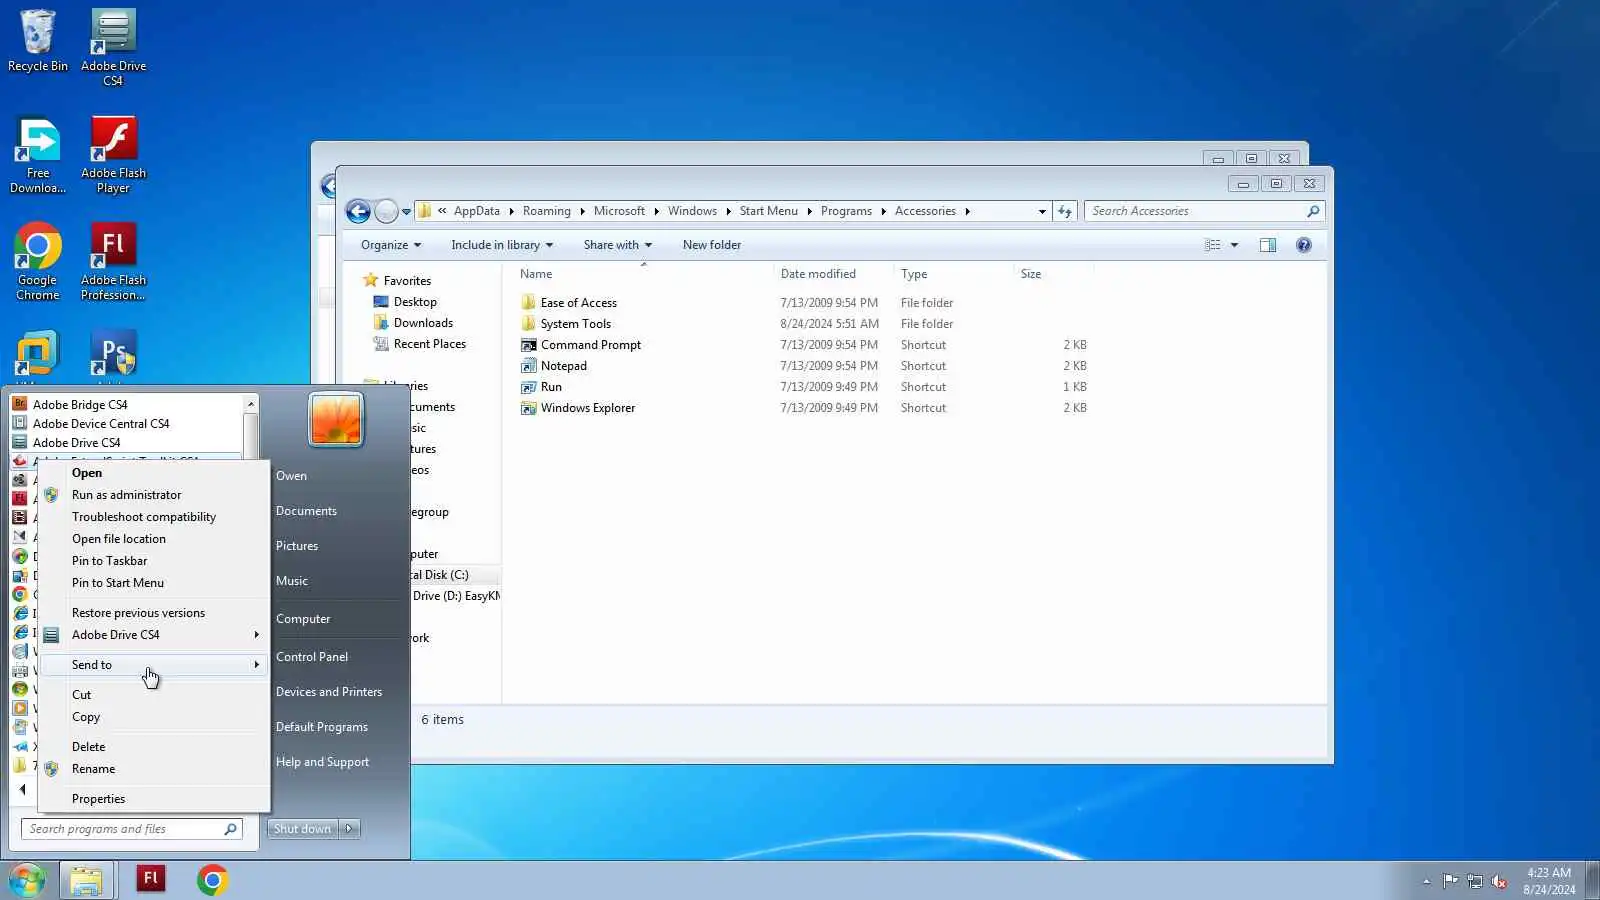
Task: Open Devices and Printers link
Action: pos(329,692)
